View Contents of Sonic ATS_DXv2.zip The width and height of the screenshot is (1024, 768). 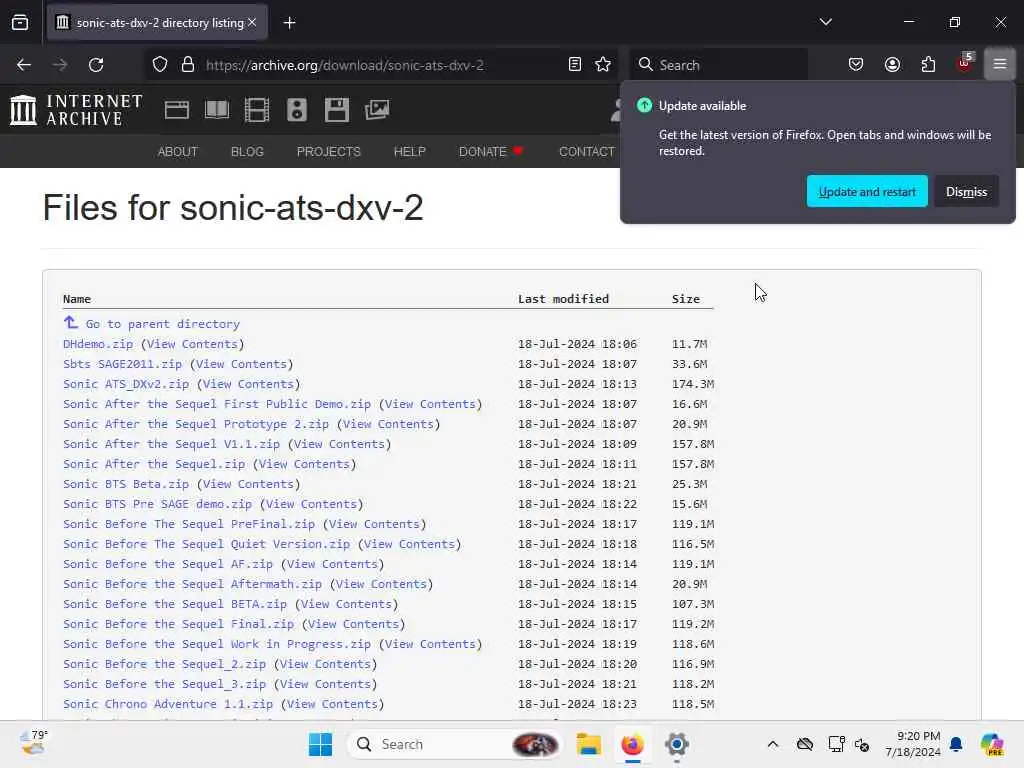click(x=249, y=384)
